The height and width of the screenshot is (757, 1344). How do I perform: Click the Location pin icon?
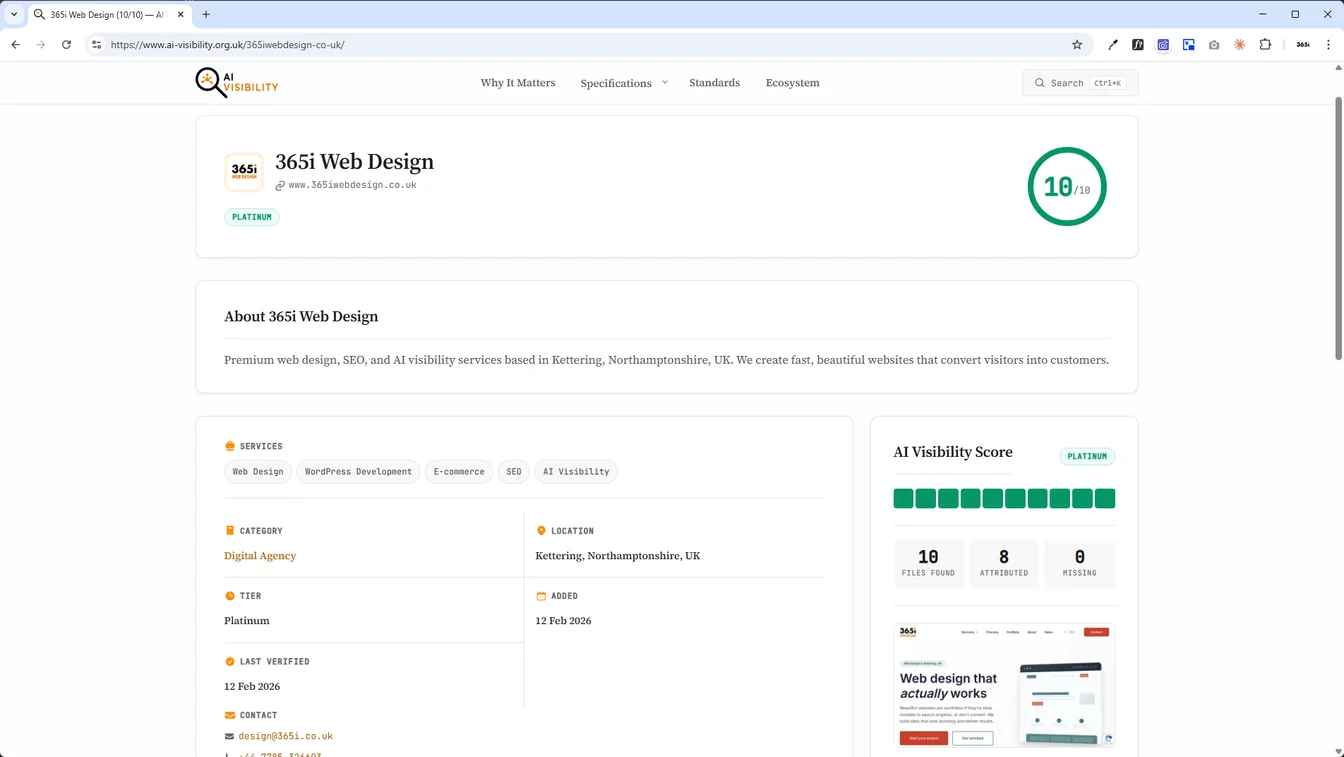541,531
